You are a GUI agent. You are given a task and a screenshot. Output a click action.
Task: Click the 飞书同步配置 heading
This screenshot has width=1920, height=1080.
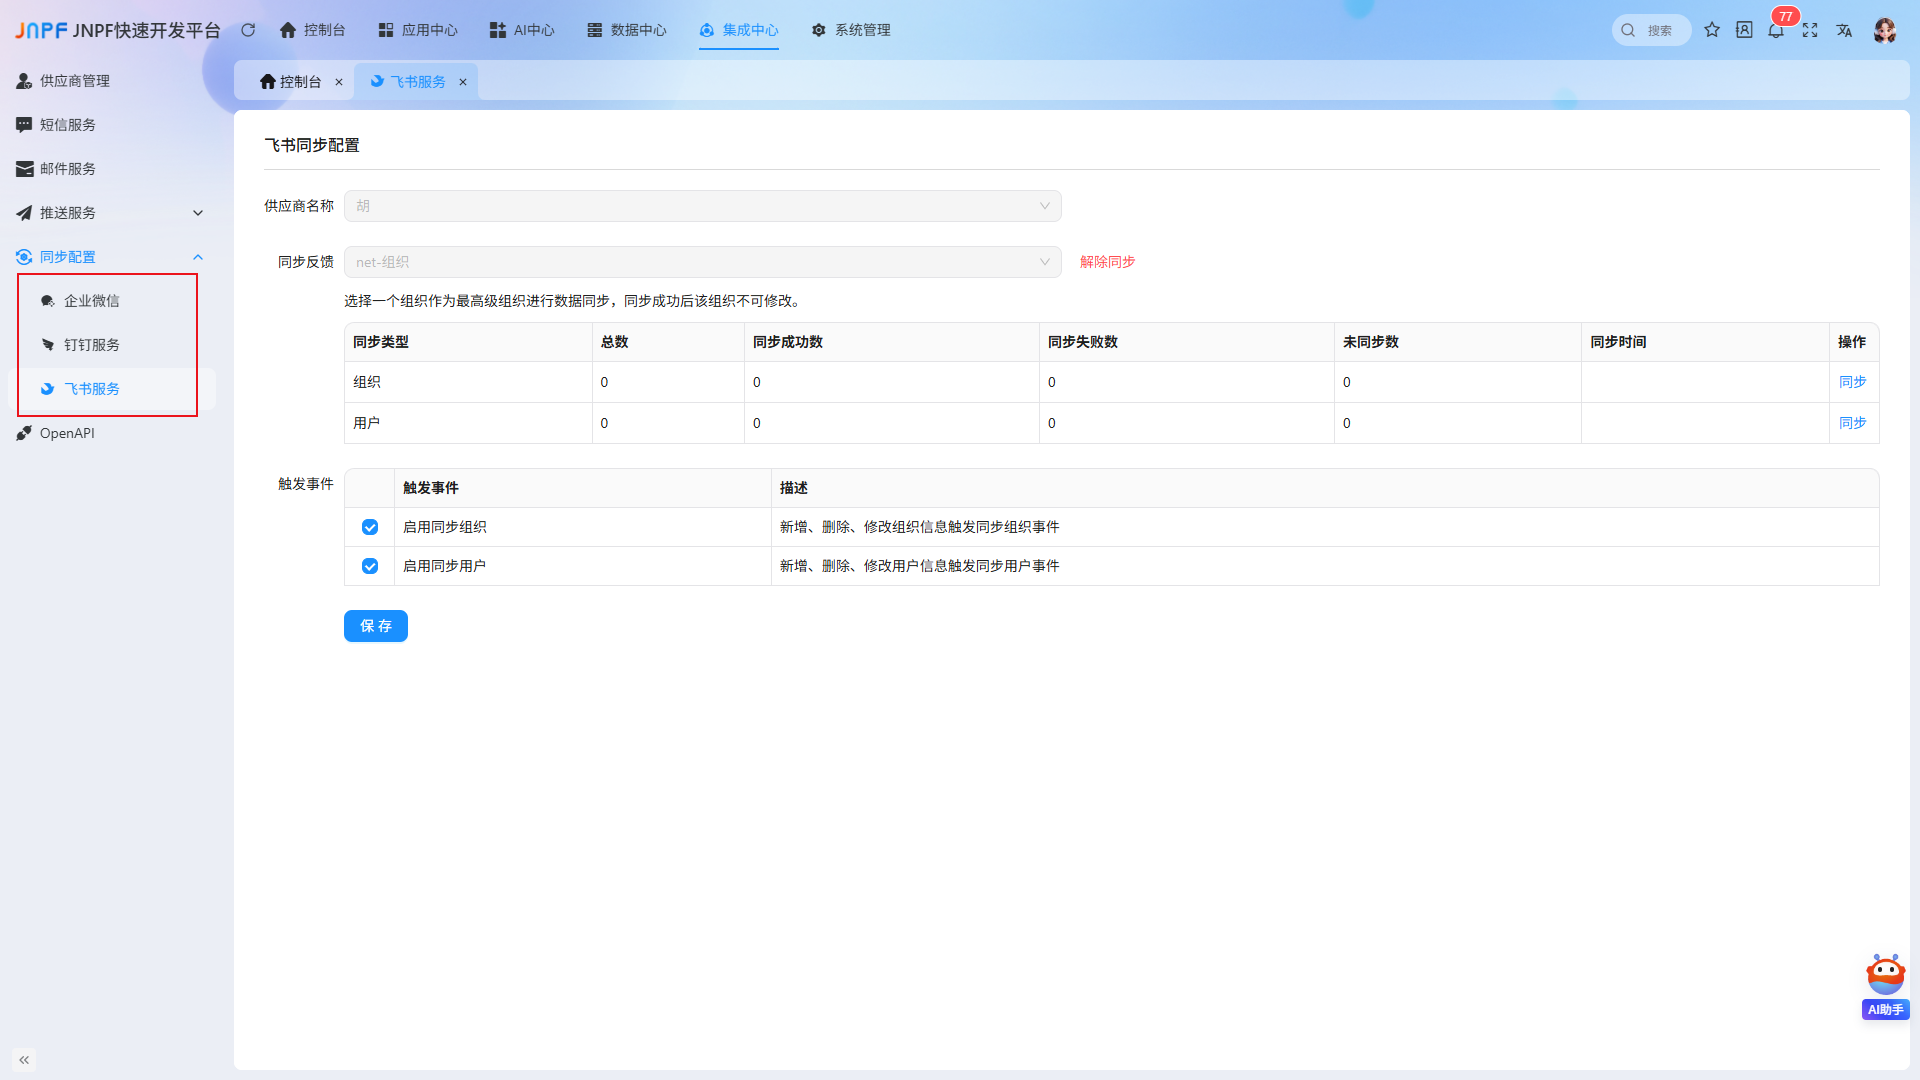click(x=312, y=145)
